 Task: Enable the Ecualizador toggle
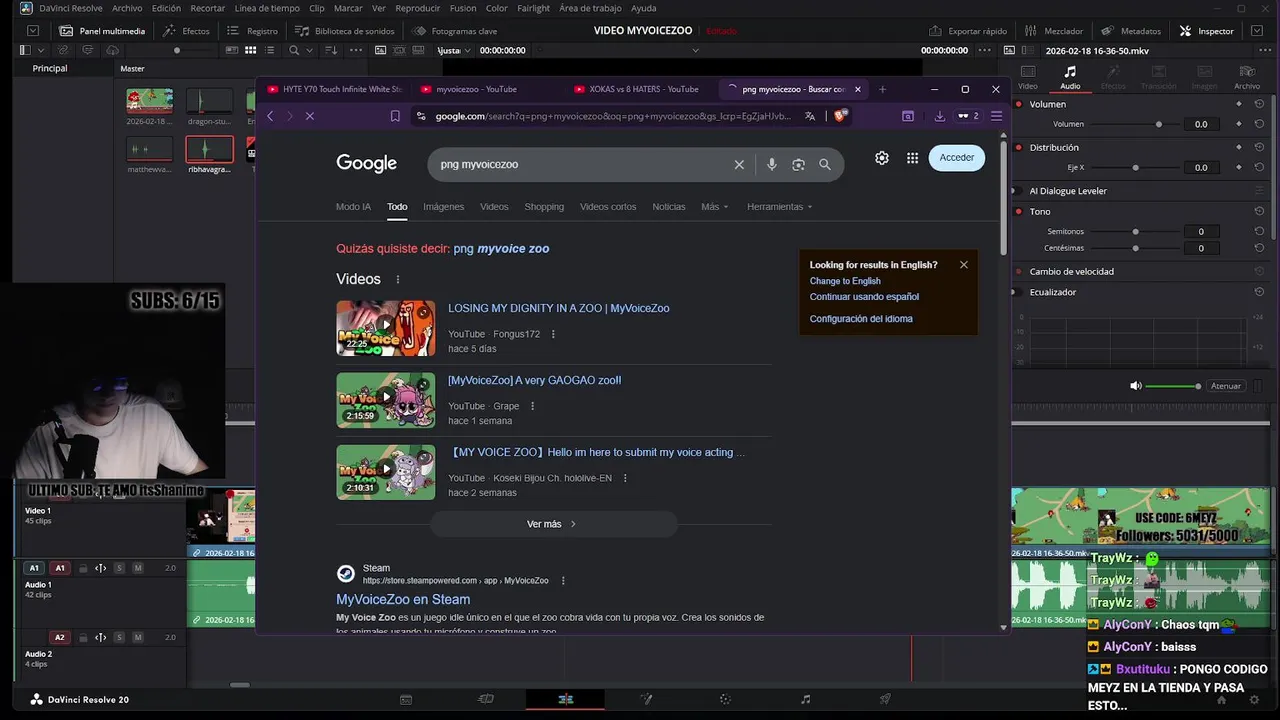click(x=1019, y=292)
